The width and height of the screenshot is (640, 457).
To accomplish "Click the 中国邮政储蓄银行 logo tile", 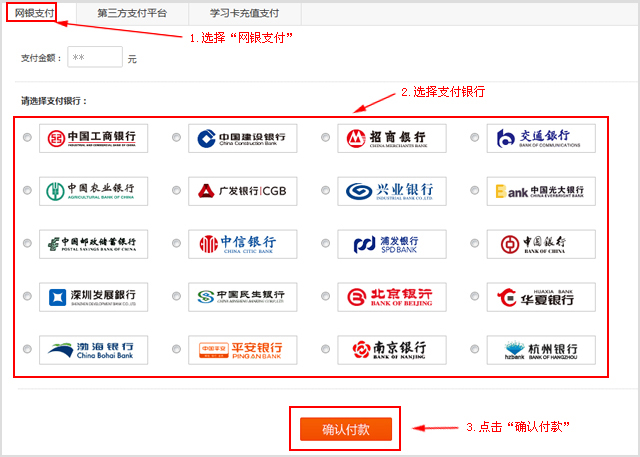I will tap(93, 244).
